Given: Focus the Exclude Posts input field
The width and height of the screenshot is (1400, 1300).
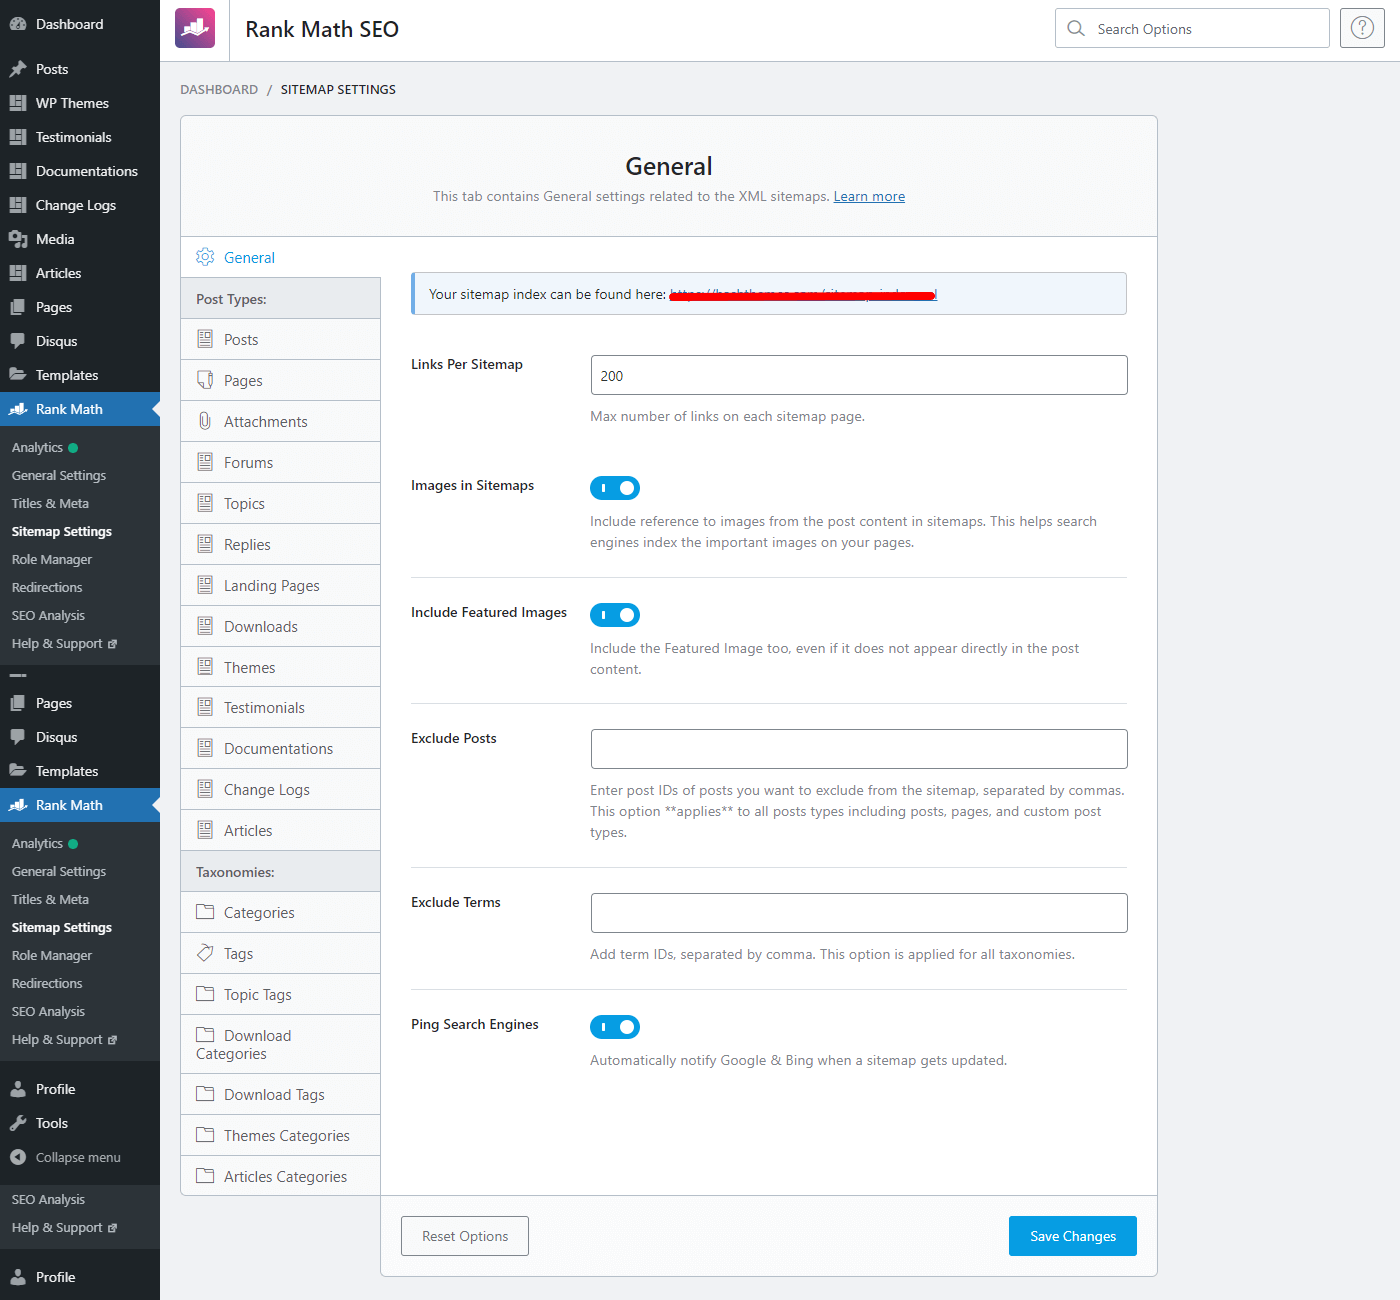Looking at the screenshot, I should pos(859,749).
